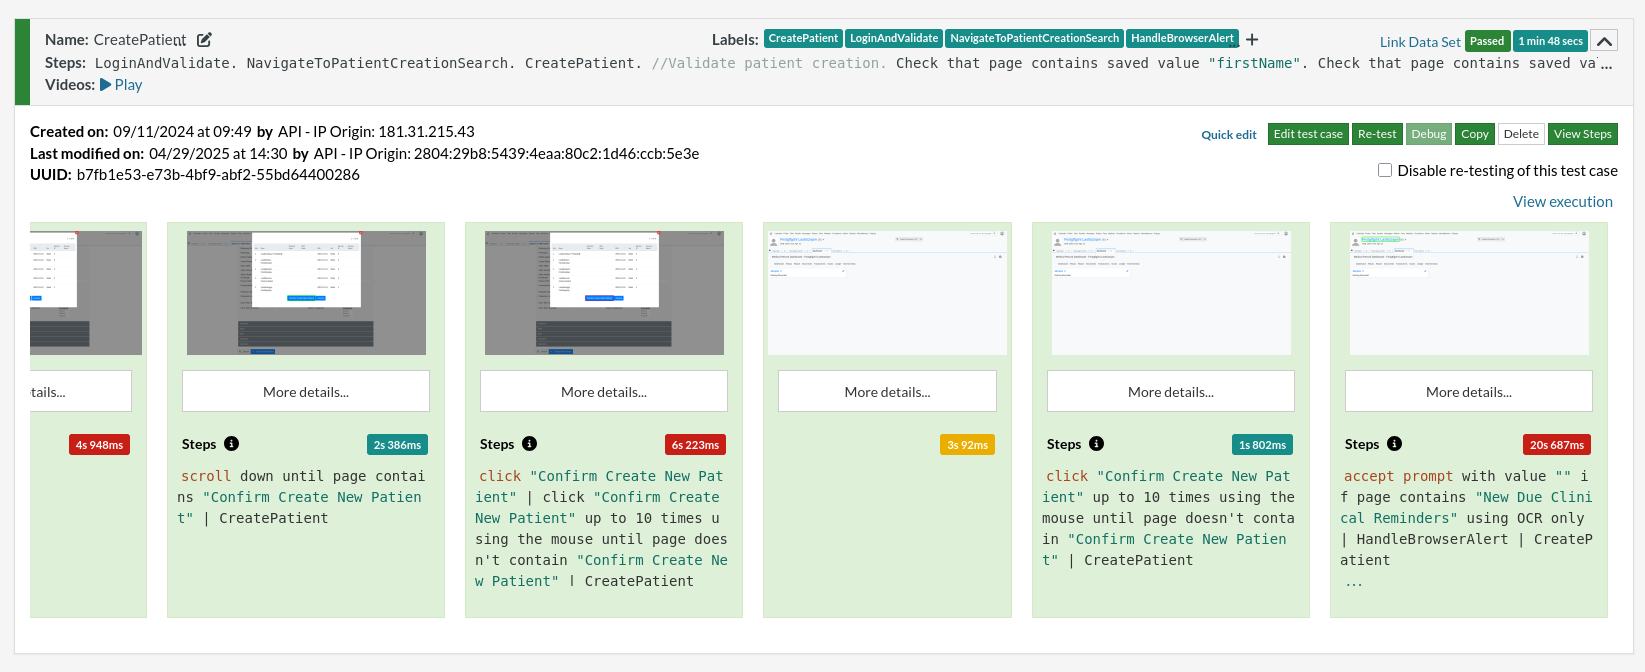This screenshot has height=672, width=1645.
Task: Click the 1 min 48 secs duration badge
Action: coord(1550,41)
